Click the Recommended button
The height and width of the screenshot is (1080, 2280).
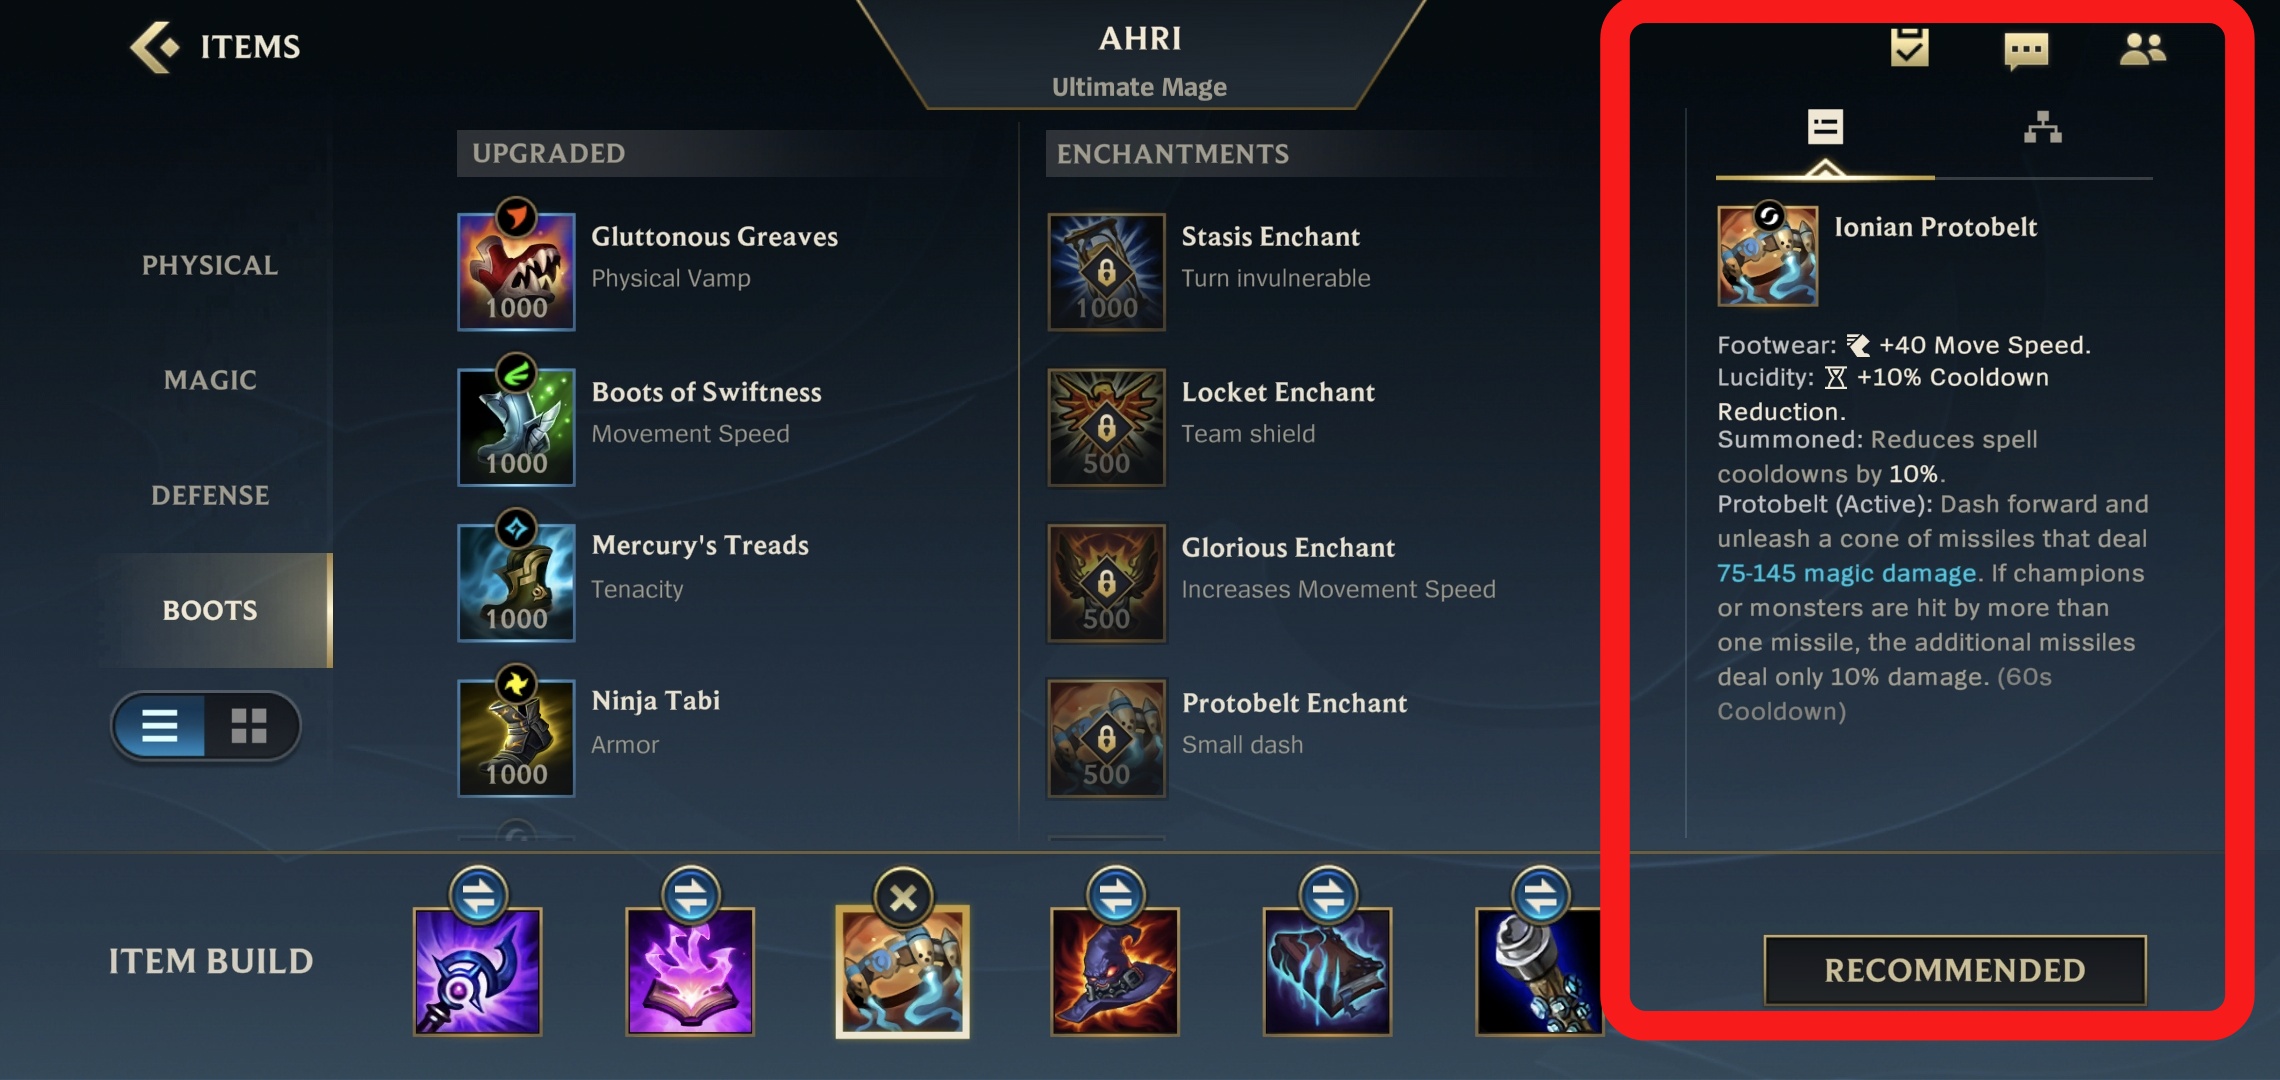(x=1955, y=970)
